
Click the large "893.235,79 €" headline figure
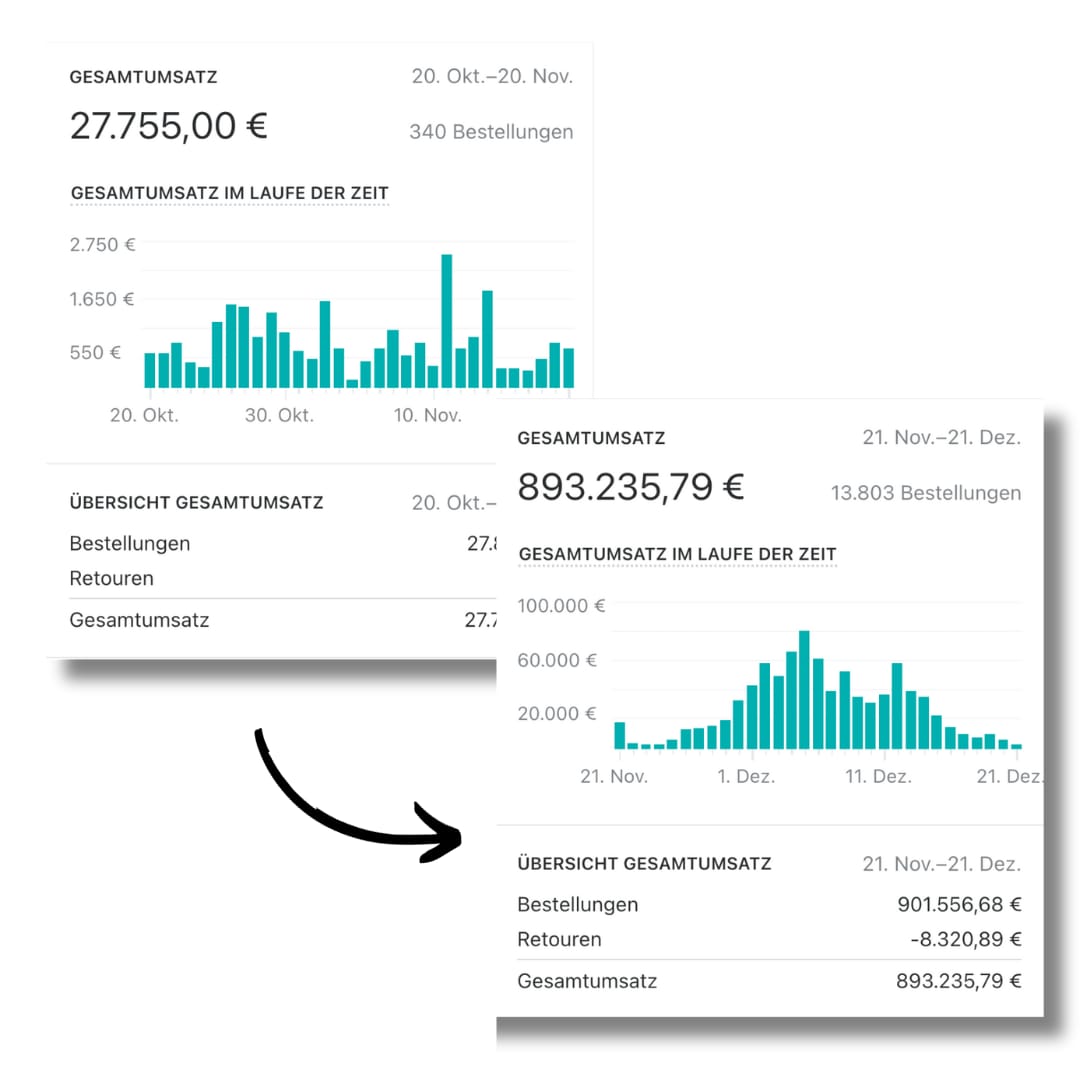point(631,487)
